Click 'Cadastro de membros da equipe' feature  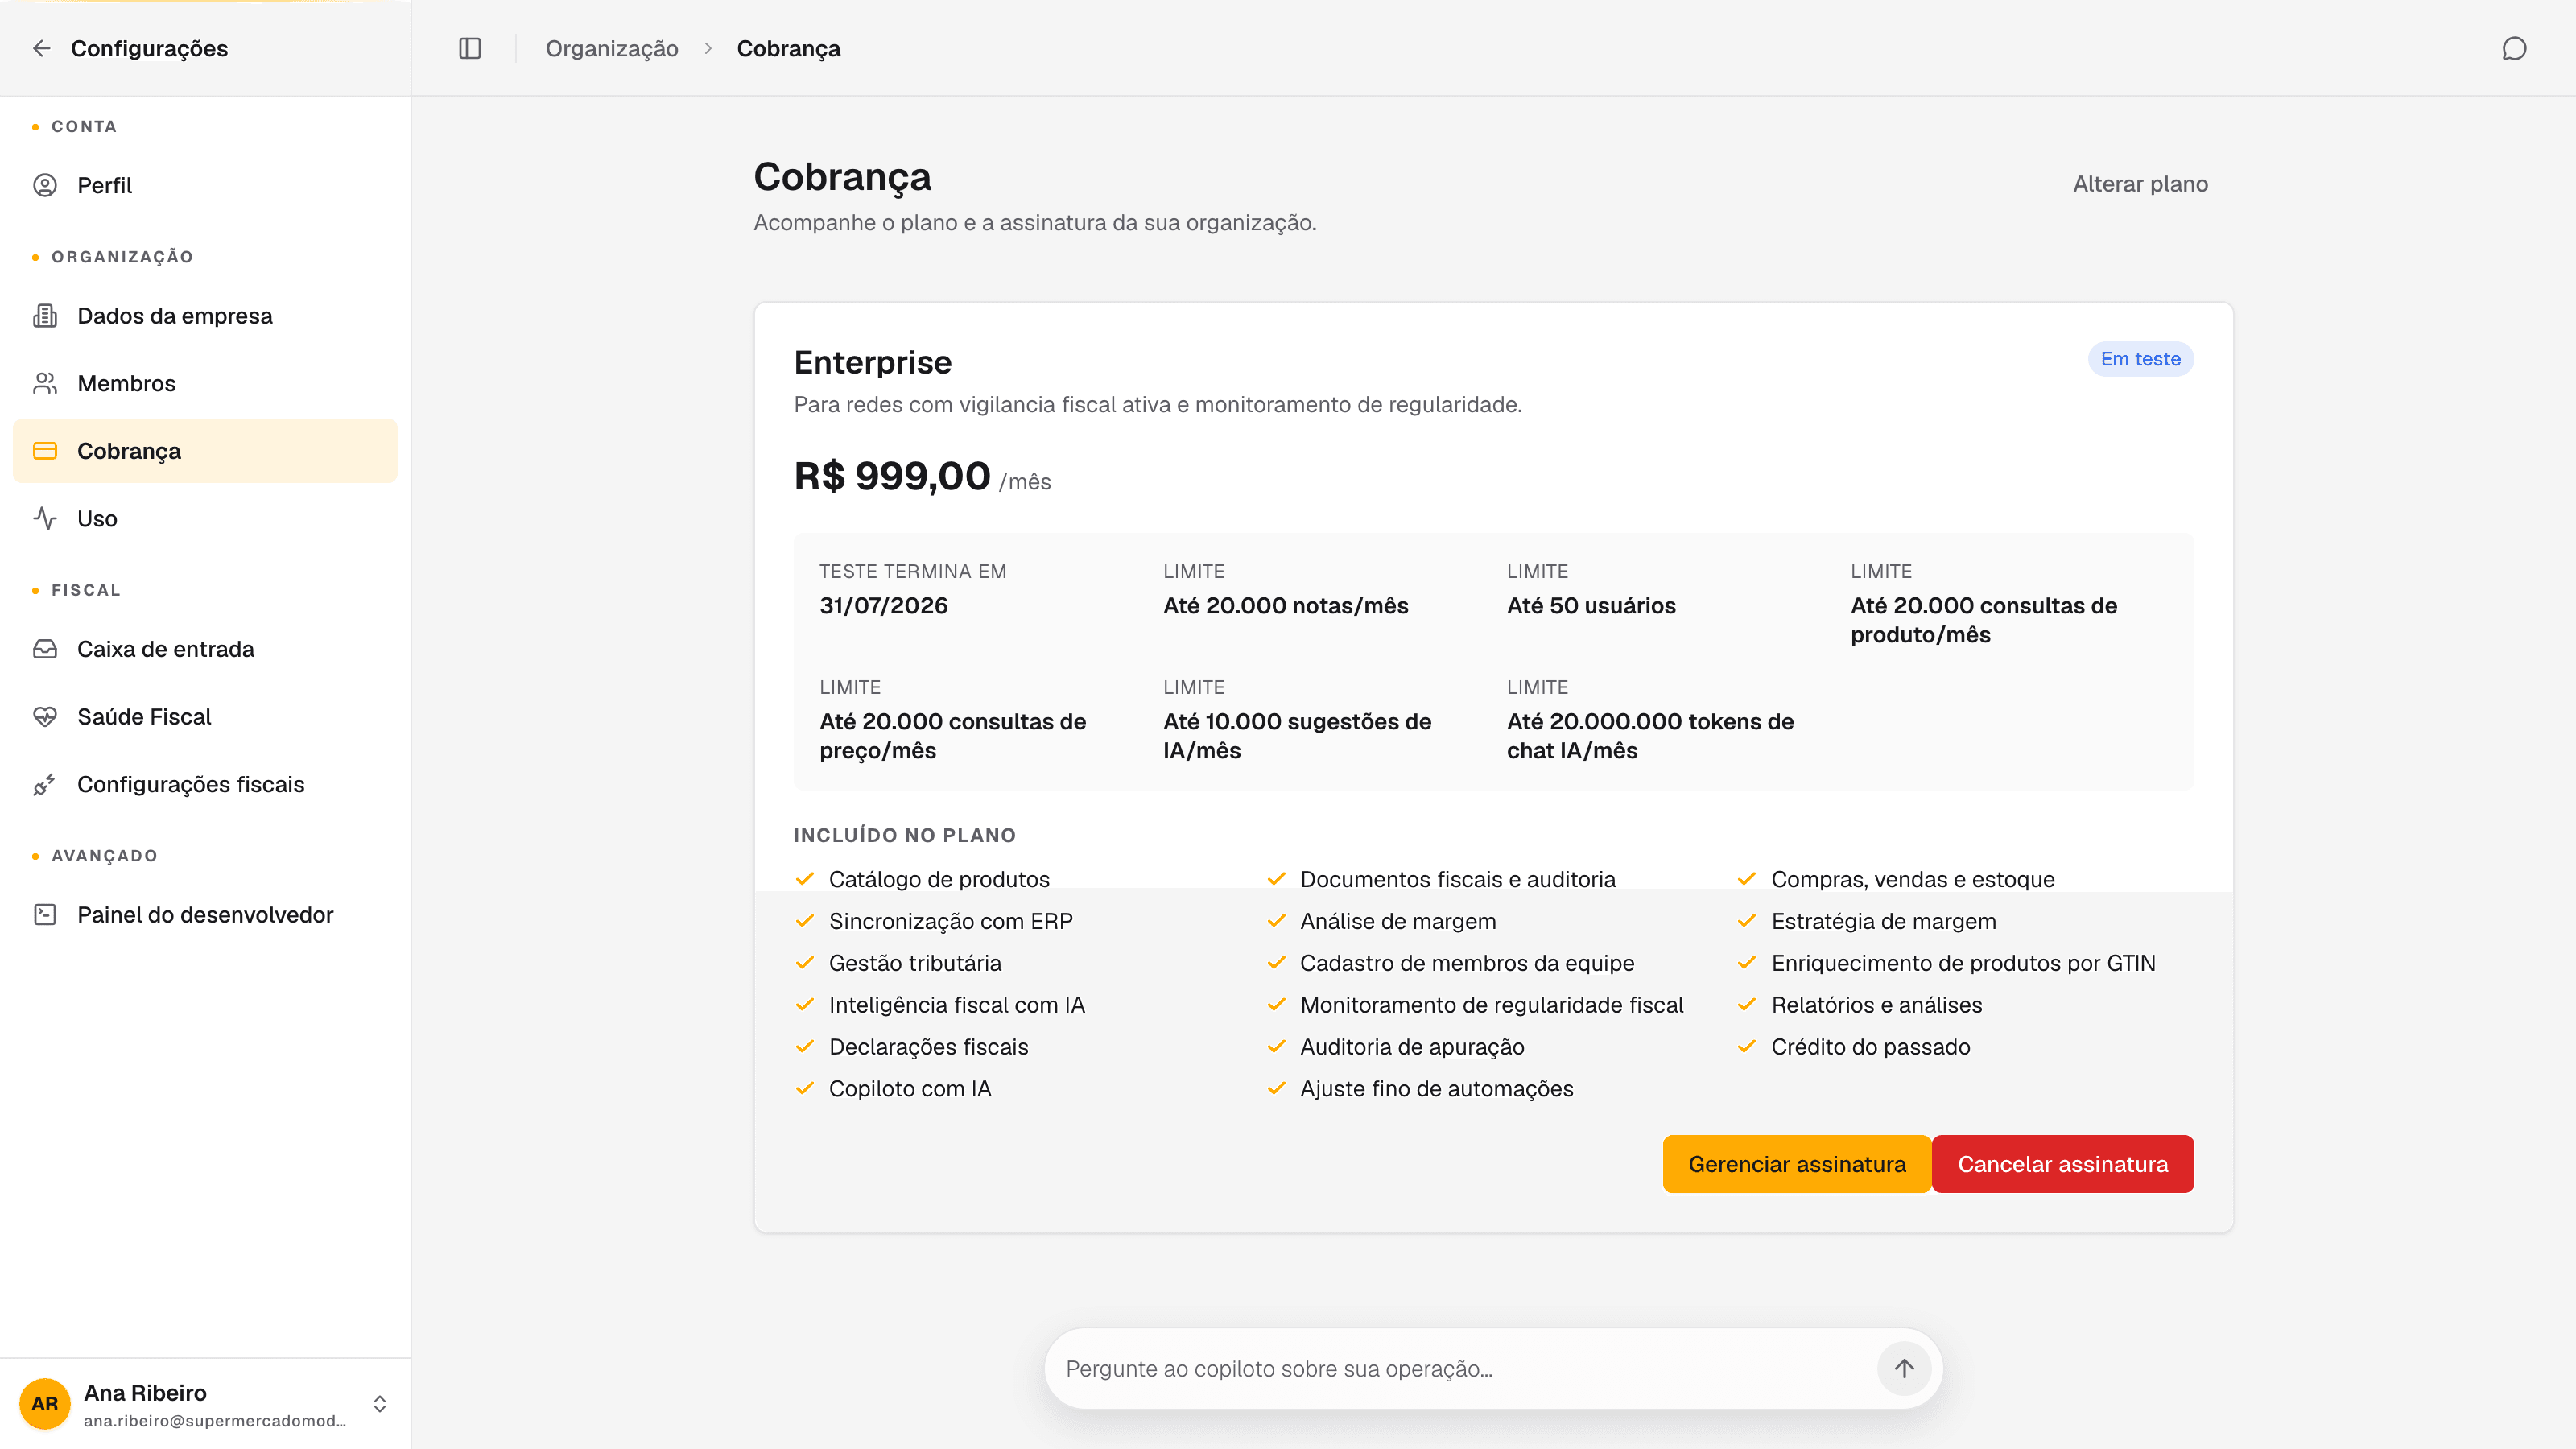point(1467,963)
